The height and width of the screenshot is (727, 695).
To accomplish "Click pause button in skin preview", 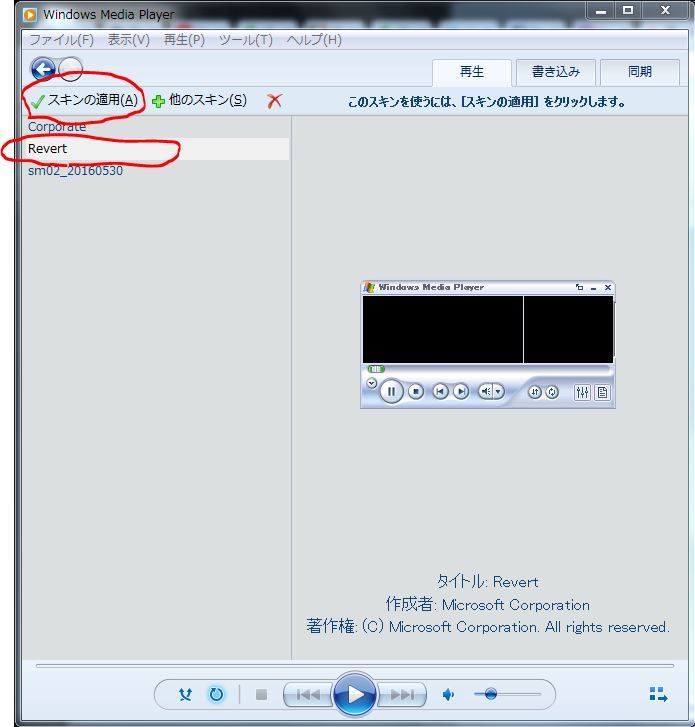I will pyautogui.click(x=391, y=392).
